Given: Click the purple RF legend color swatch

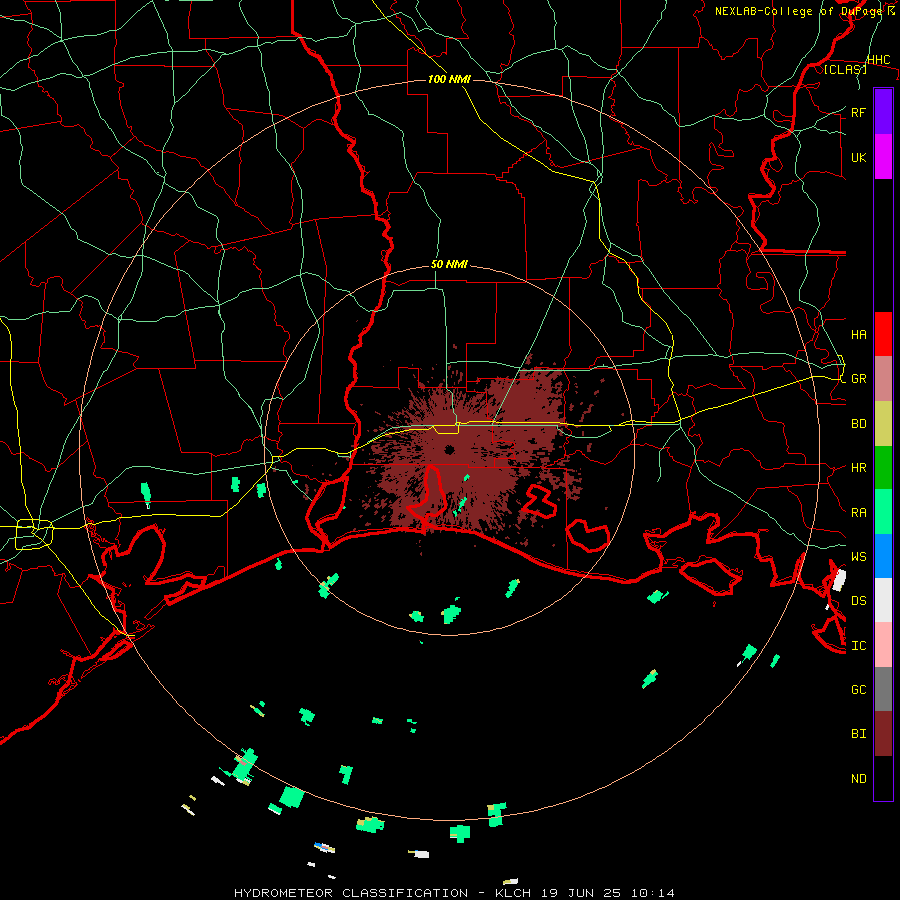Looking at the screenshot, I should 883,112.
